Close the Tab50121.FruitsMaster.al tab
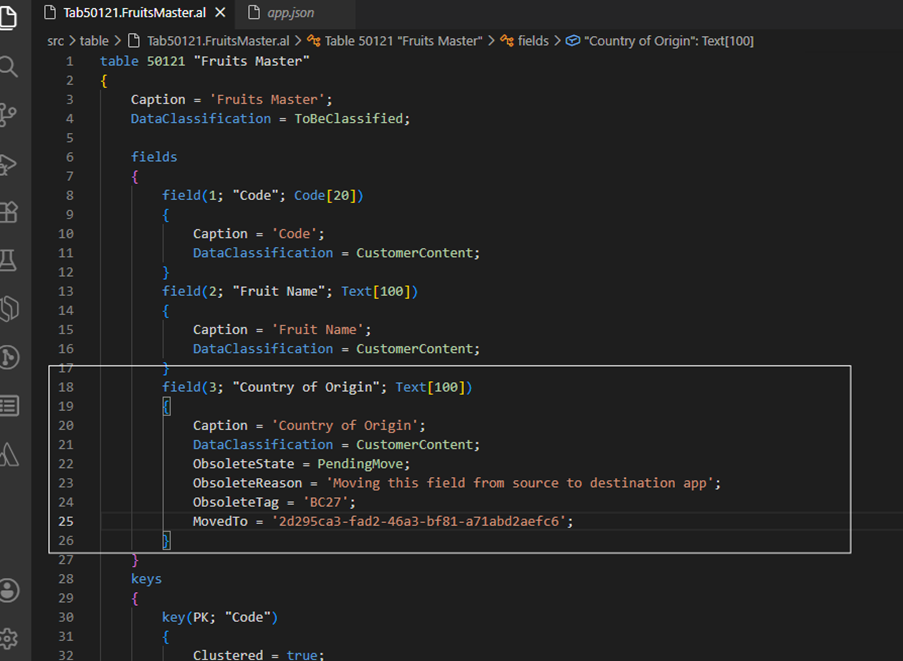 [220, 13]
